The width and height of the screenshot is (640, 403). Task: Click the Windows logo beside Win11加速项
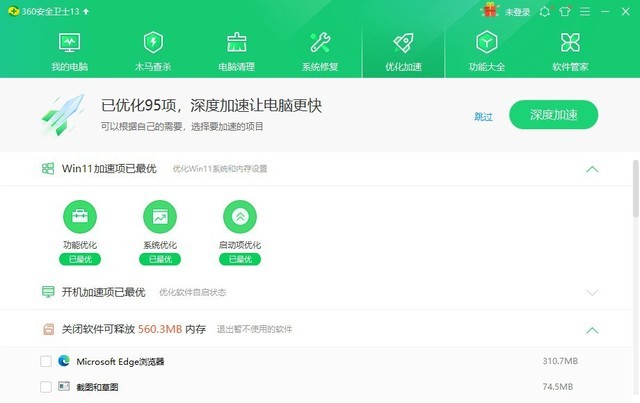(x=48, y=168)
